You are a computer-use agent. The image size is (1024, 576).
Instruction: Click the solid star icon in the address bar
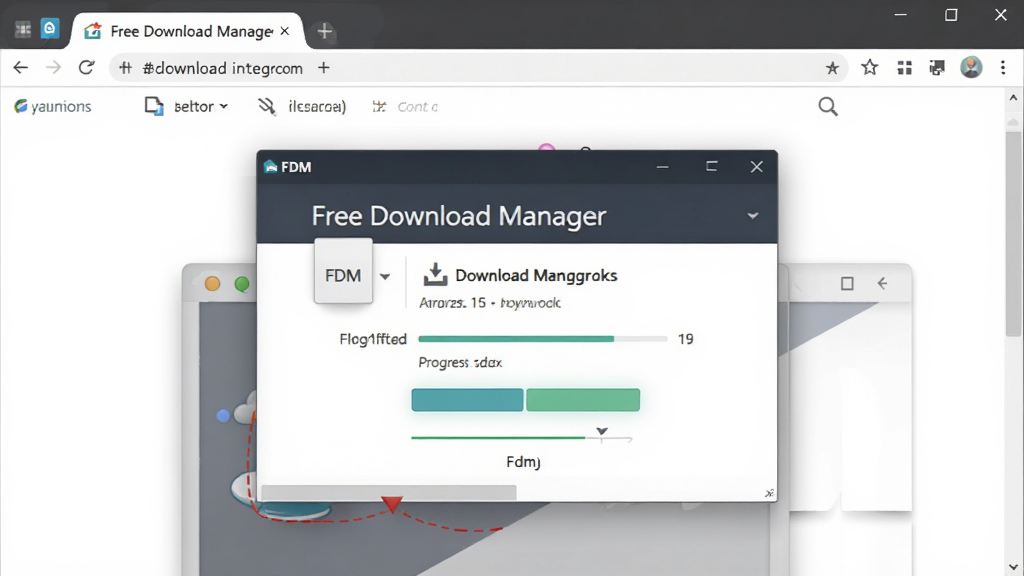[x=832, y=68]
